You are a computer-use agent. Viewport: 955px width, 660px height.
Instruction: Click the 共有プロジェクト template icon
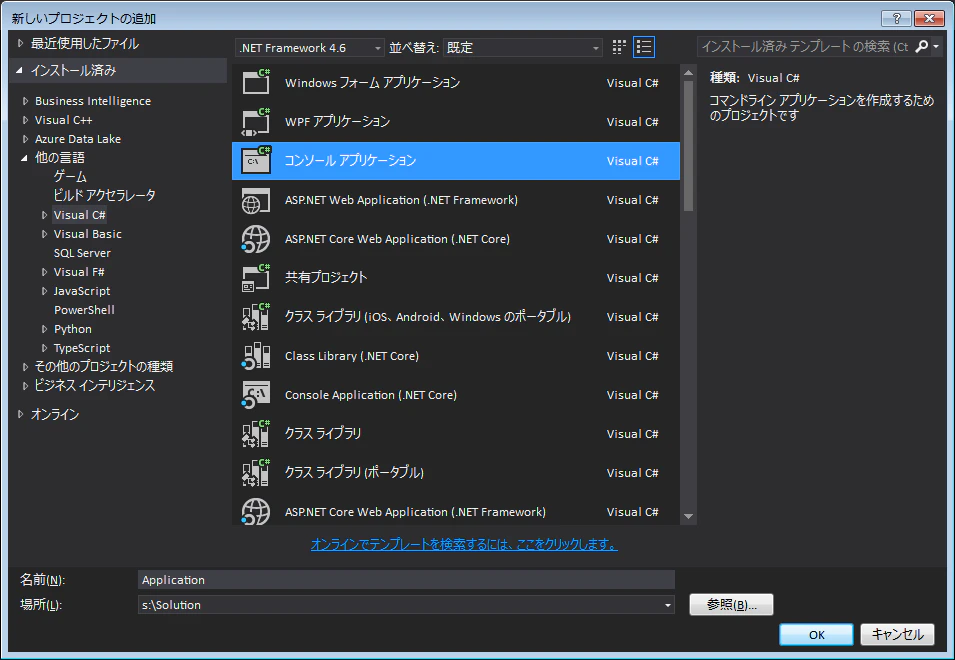pyautogui.click(x=256, y=278)
